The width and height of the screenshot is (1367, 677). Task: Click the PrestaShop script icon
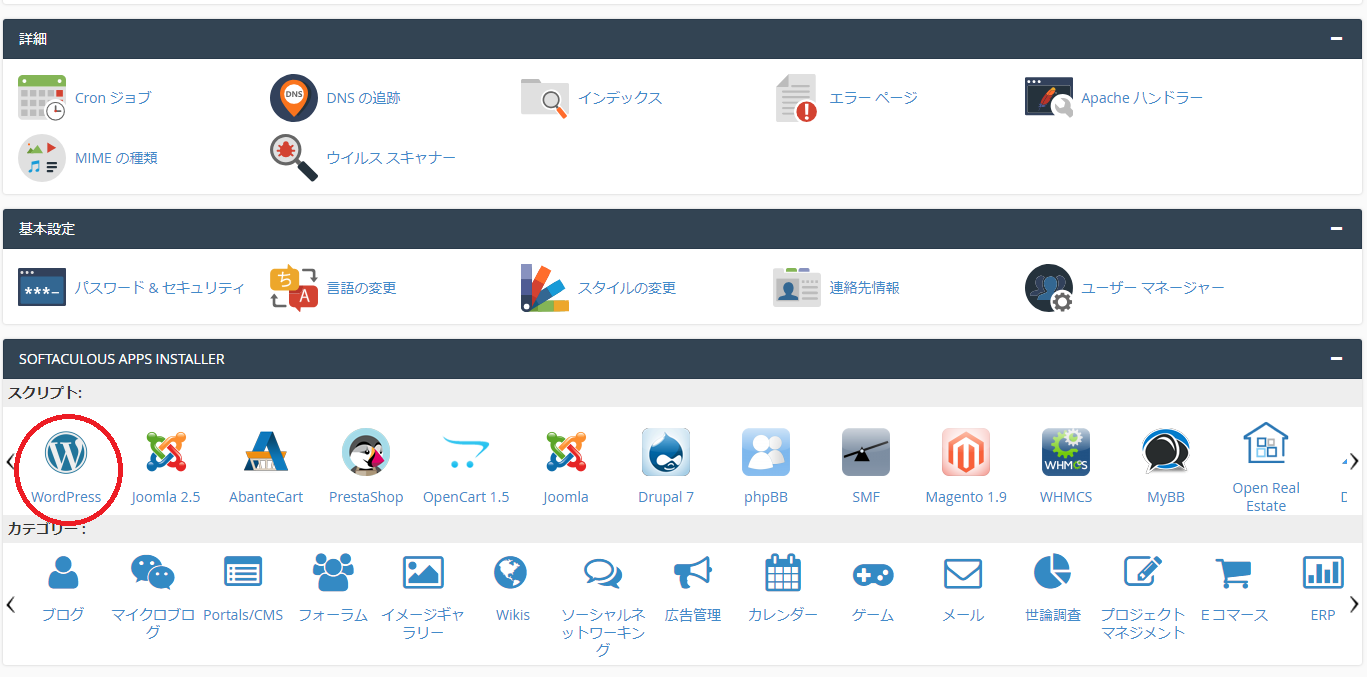point(366,453)
